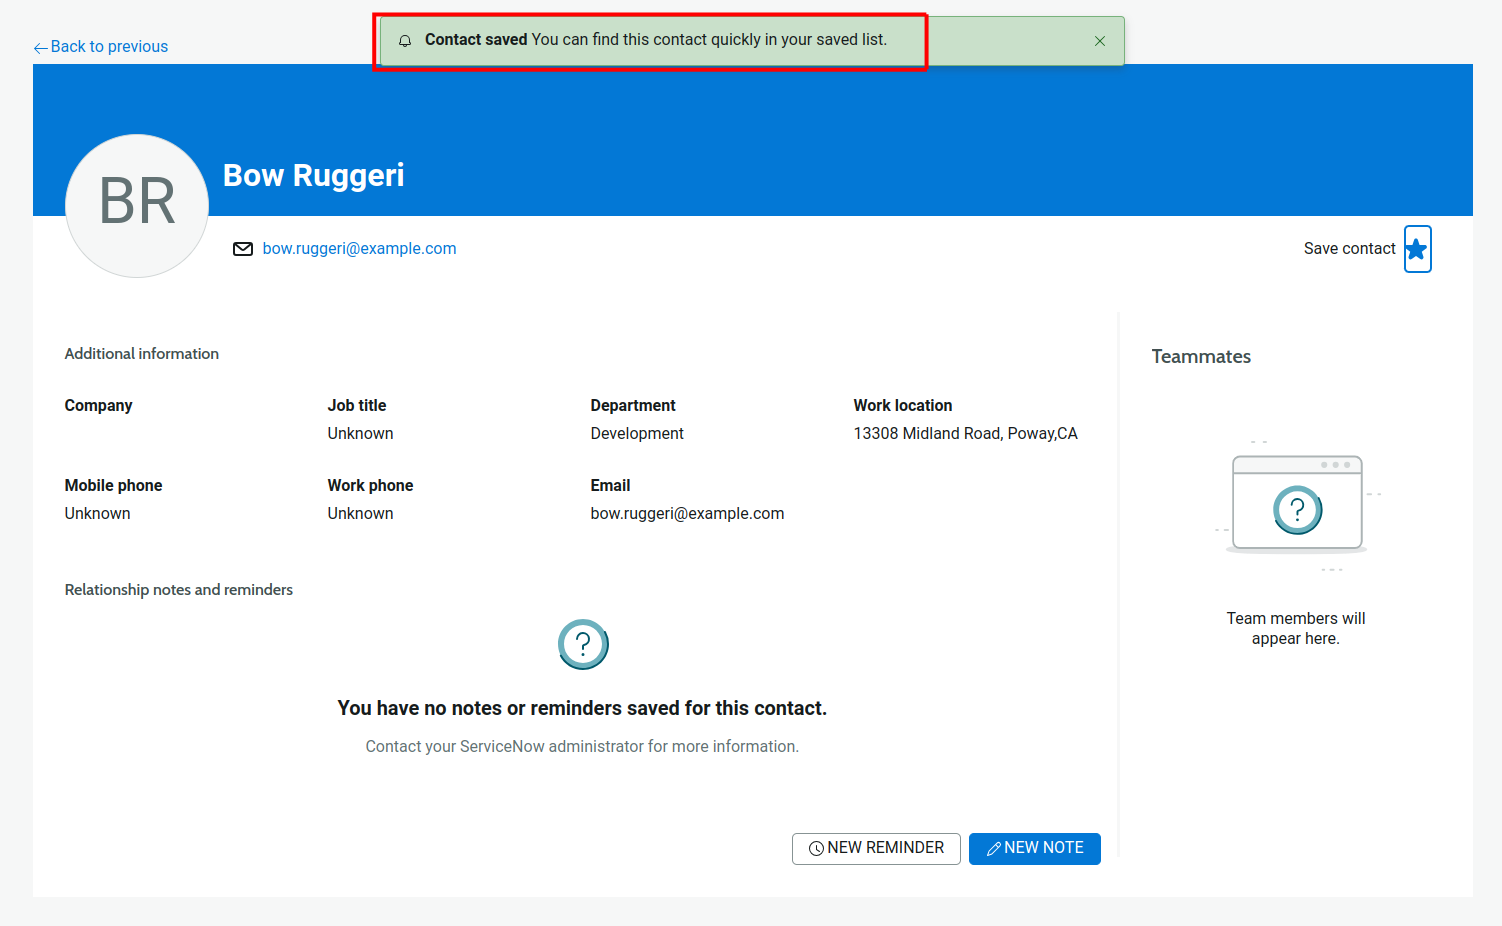Viewport: 1502px width, 926px height.
Task: Click the Save contact label
Action: [x=1348, y=249]
